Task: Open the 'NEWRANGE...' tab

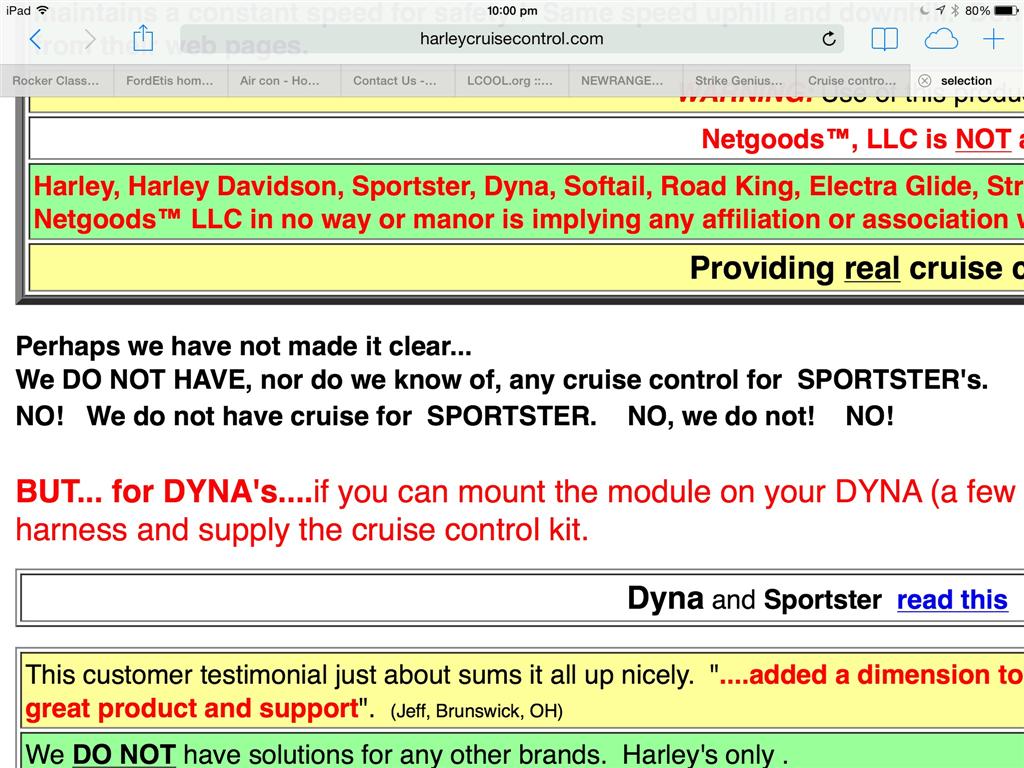Action: pos(624,80)
